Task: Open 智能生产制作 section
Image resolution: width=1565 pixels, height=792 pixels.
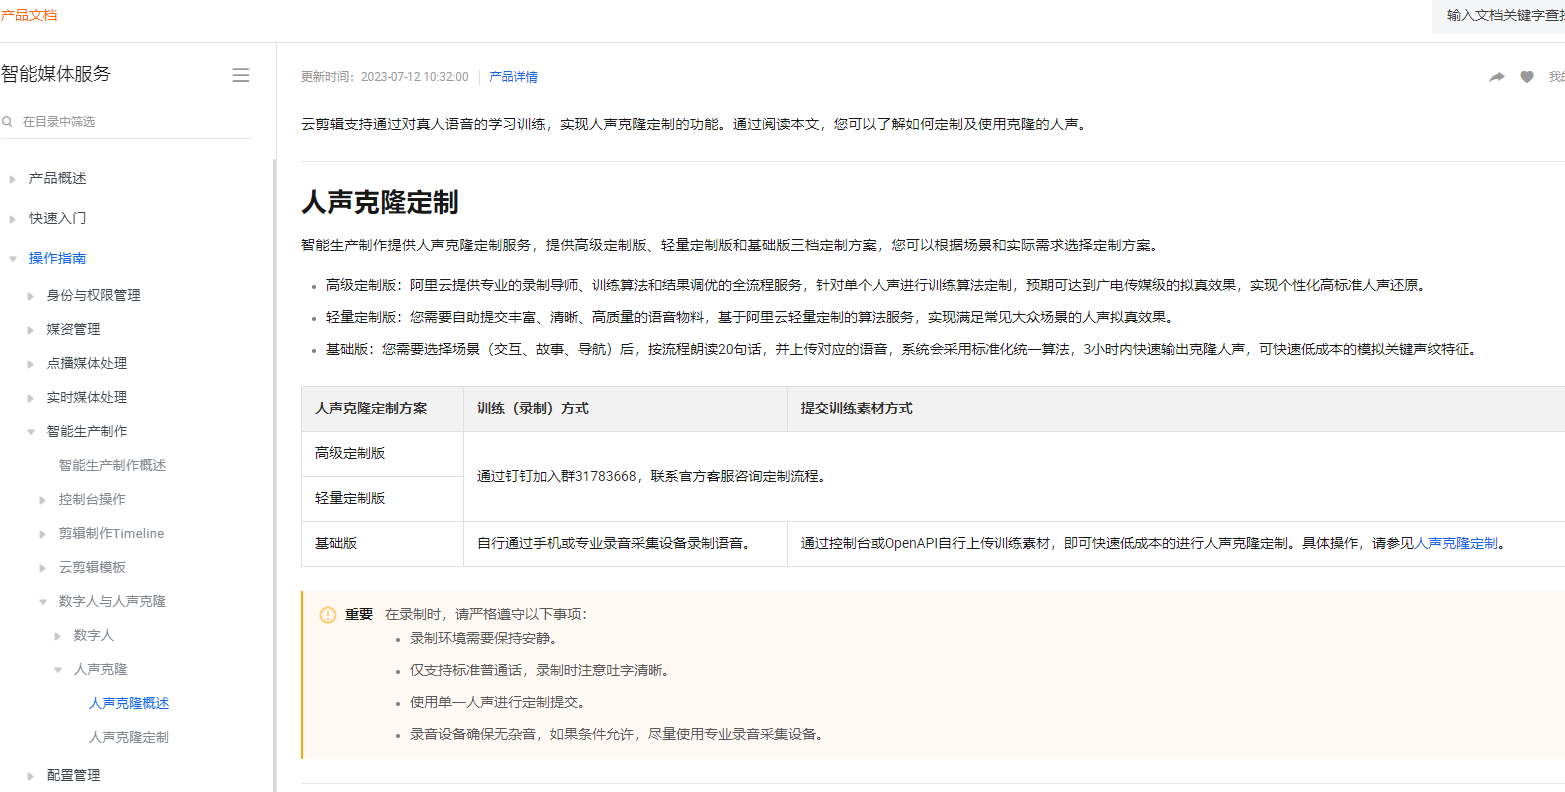Action: [x=87, y=431]
